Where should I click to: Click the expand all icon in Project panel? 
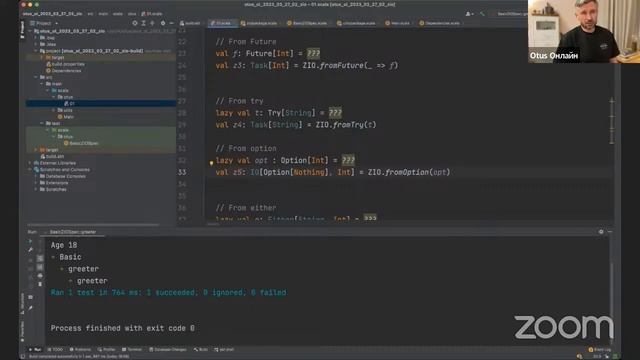click(x=144, y=23)
